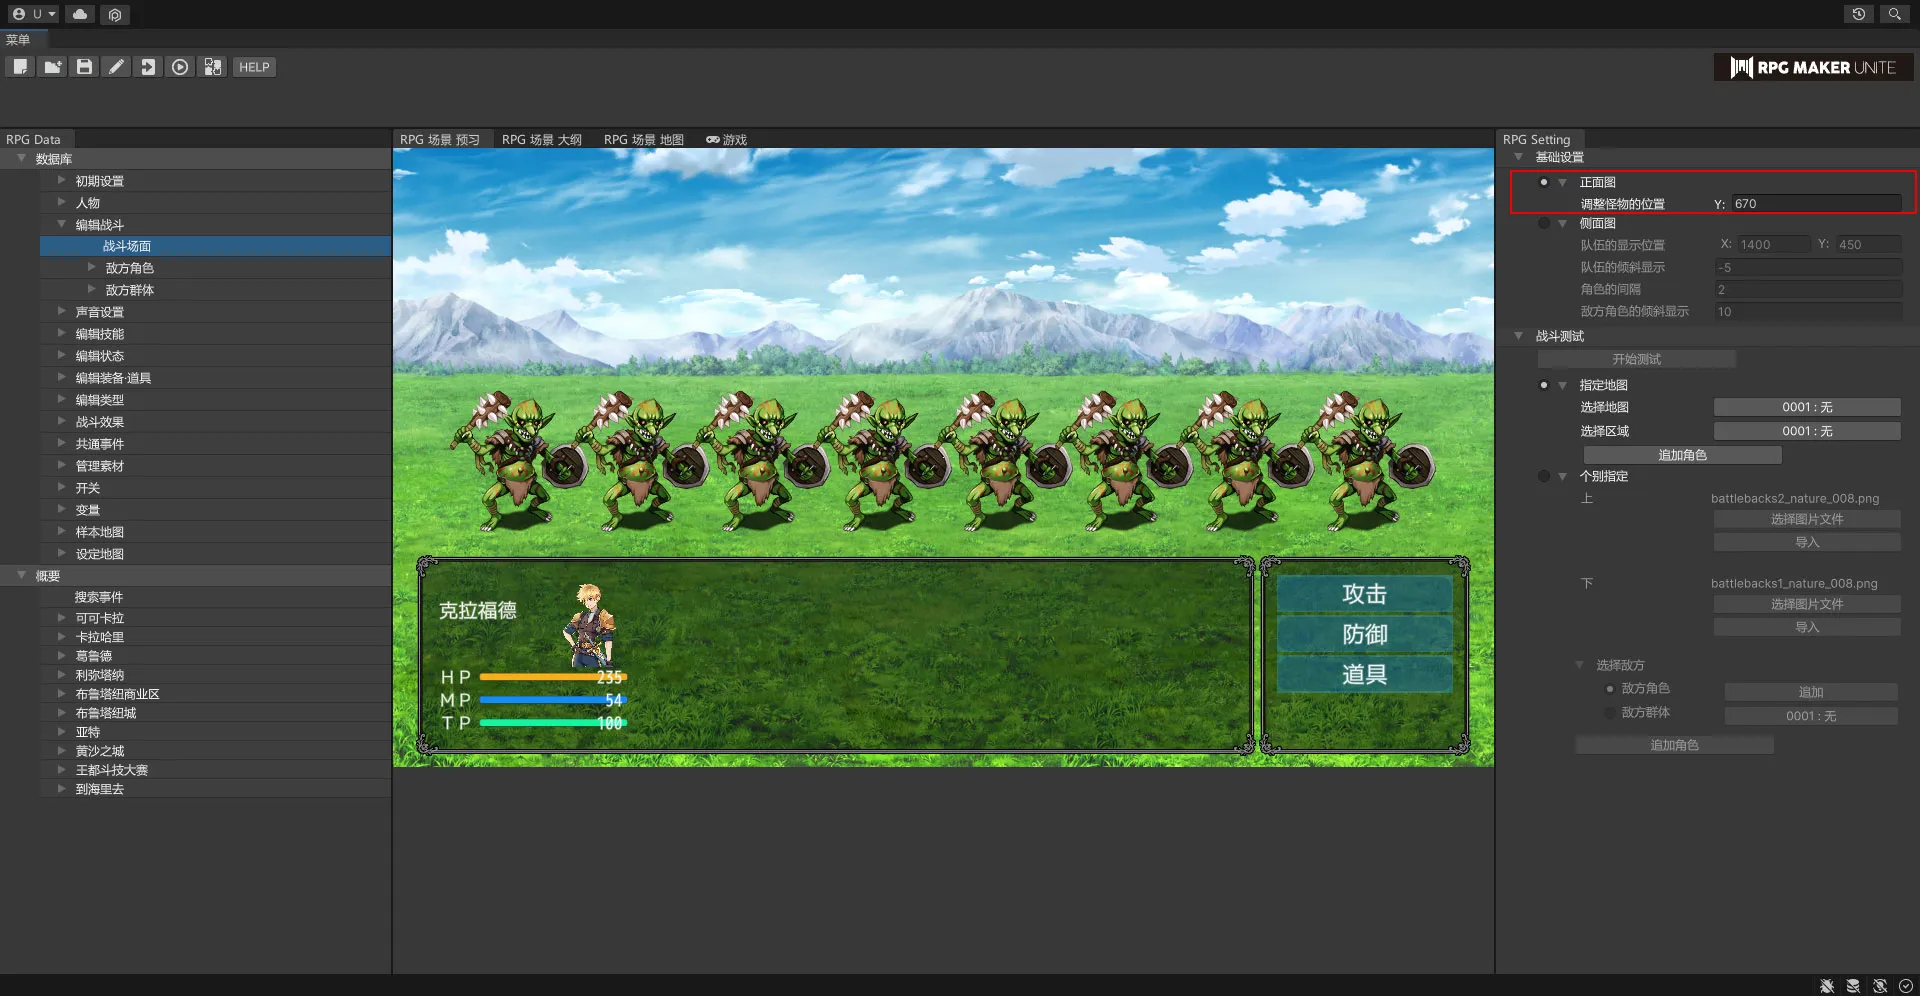
Task: Click the 调整怪物的位置 Y input field
Action: 1816,204
